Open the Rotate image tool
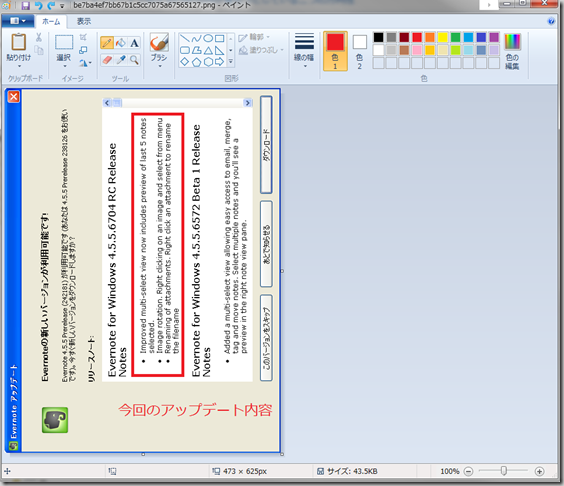564x486 pixels. click(85, 63)
